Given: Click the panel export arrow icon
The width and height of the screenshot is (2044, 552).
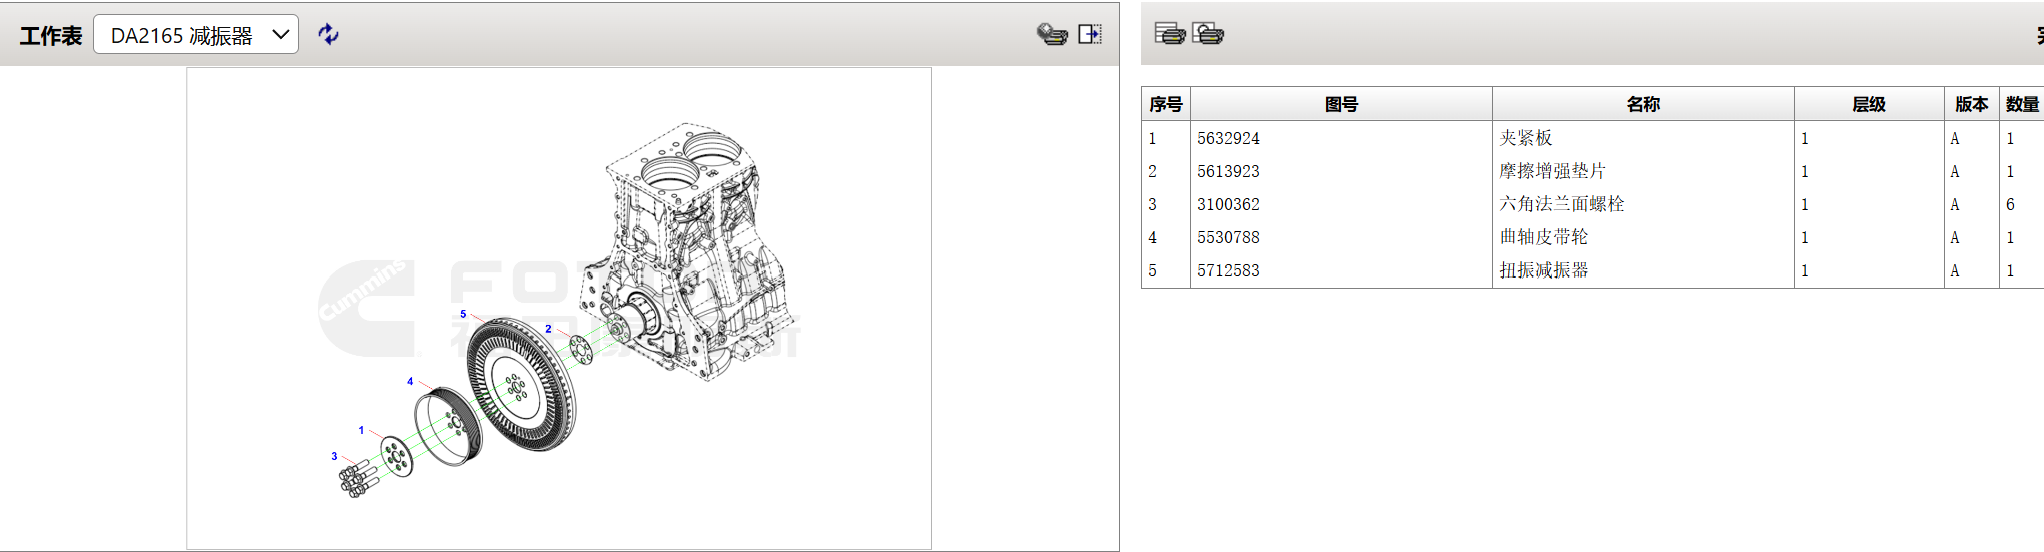Looking at the screenshot, I should point(1090,35).
